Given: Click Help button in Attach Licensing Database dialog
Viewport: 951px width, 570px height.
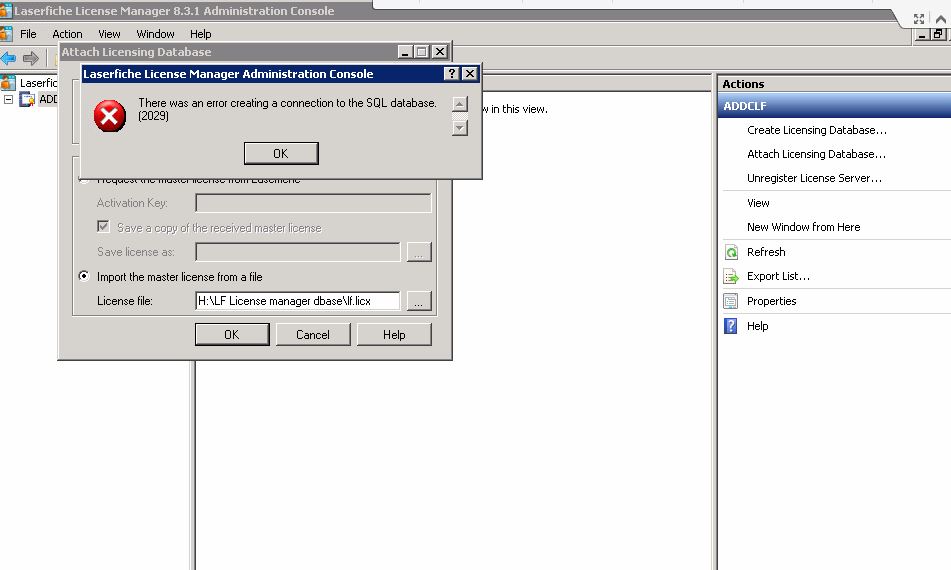Looking at the screenshot, I should (x=394, y=334).
